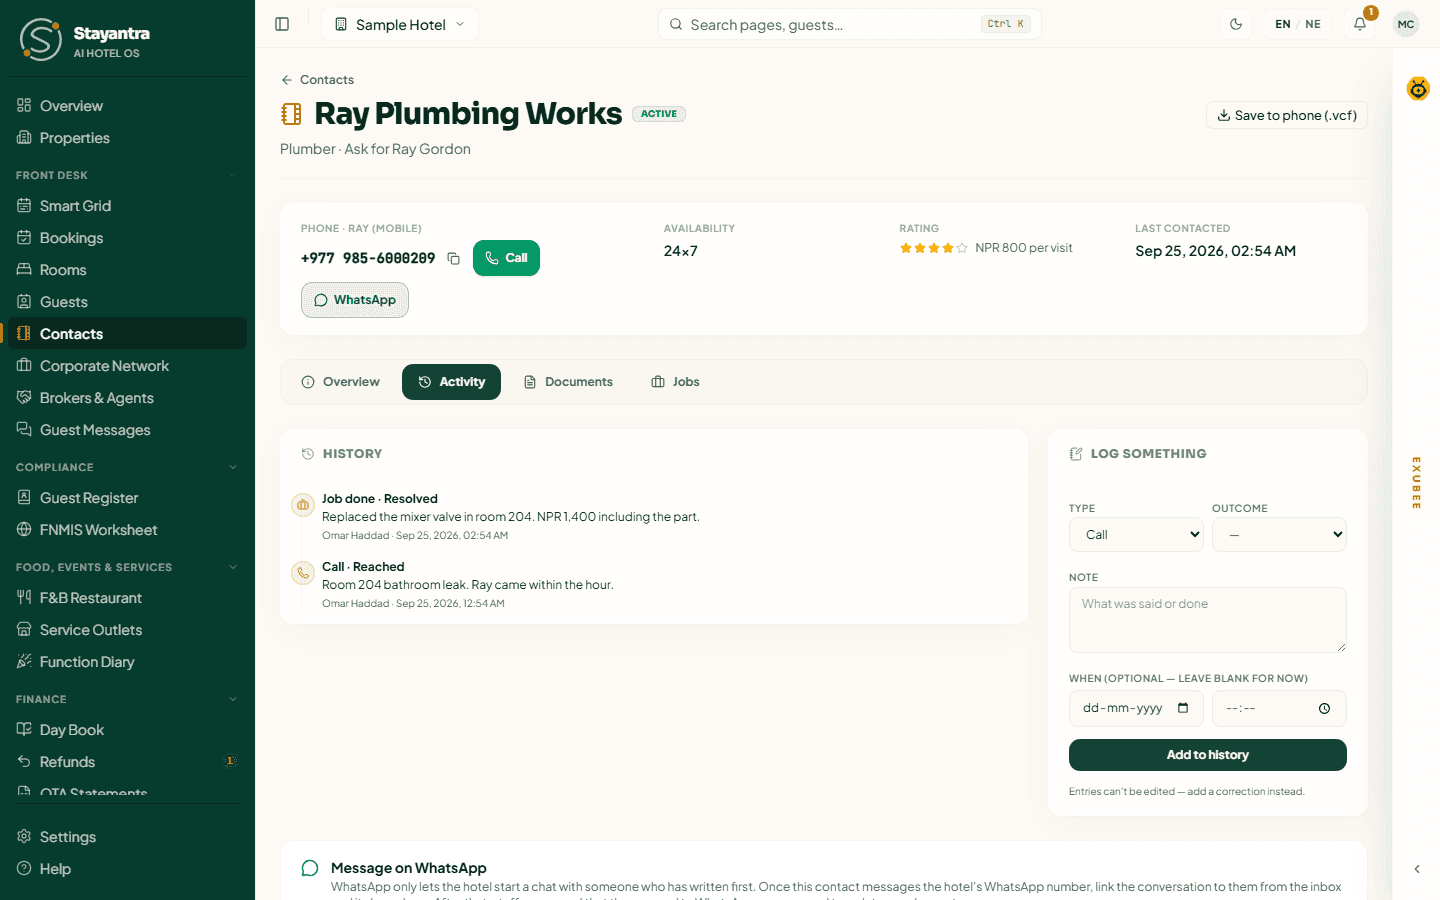Switch to the Jobs tab
Viewport: 1440px width, 900px height.
675,382
